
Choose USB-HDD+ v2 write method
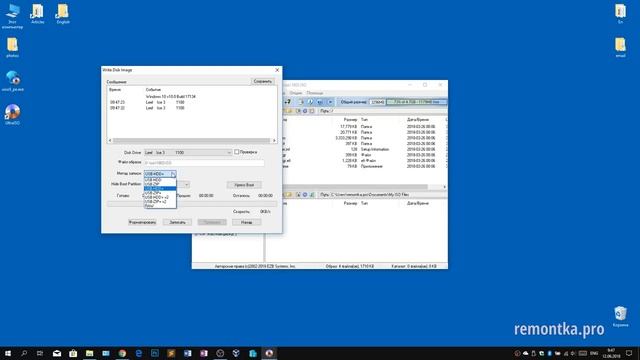[x=160, y=197]
